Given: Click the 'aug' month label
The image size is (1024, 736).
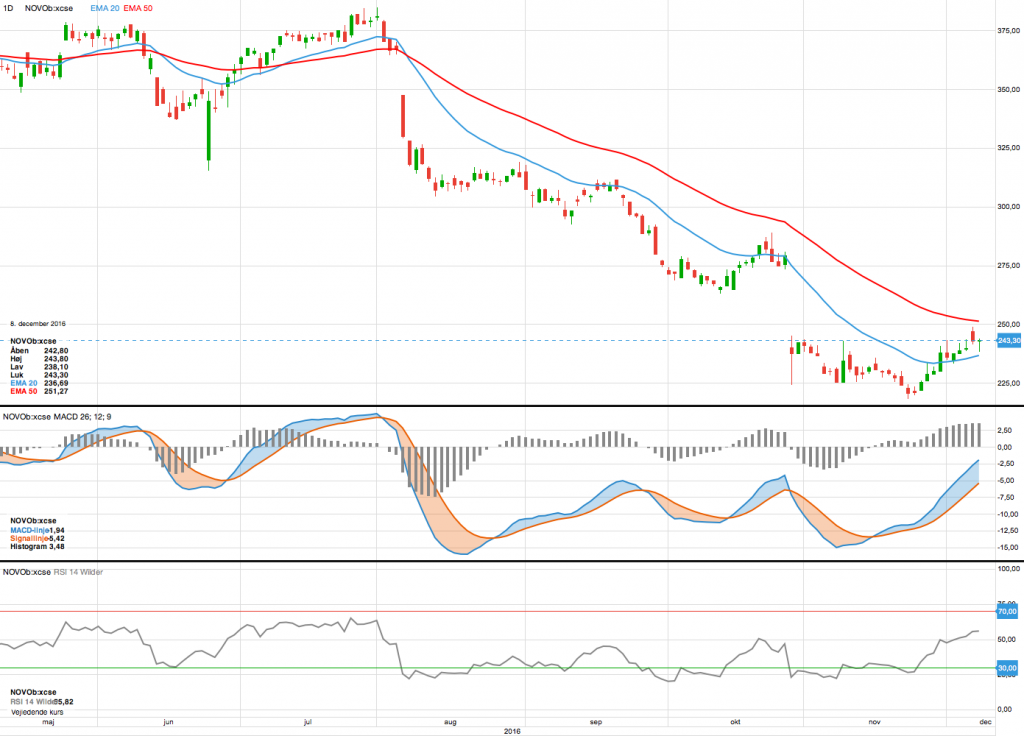Looking at the screenshot, I should coord(450,722).
